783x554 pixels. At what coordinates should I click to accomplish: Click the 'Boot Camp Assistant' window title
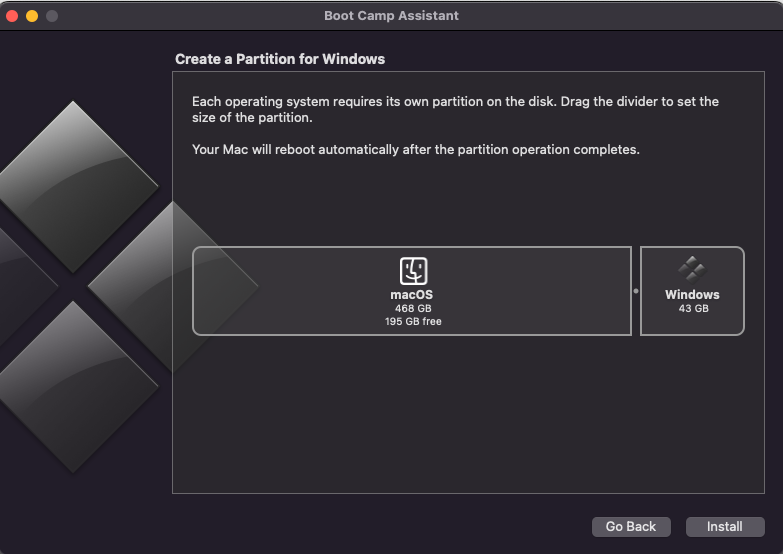tap(391, 15)
